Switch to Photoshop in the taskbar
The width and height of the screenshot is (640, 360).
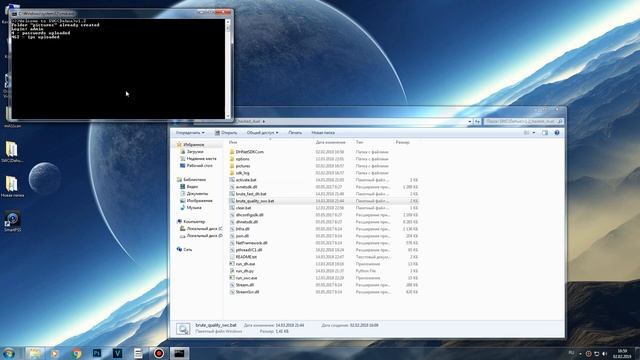[x=97, y=353]
